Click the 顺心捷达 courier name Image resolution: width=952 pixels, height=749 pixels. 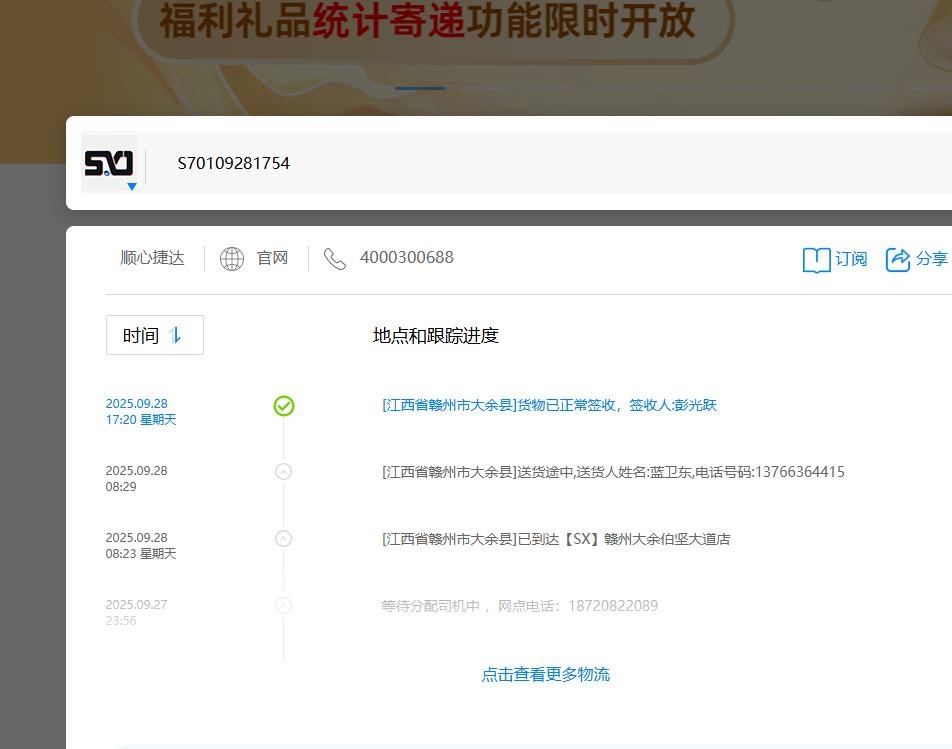tap(152, 258)
